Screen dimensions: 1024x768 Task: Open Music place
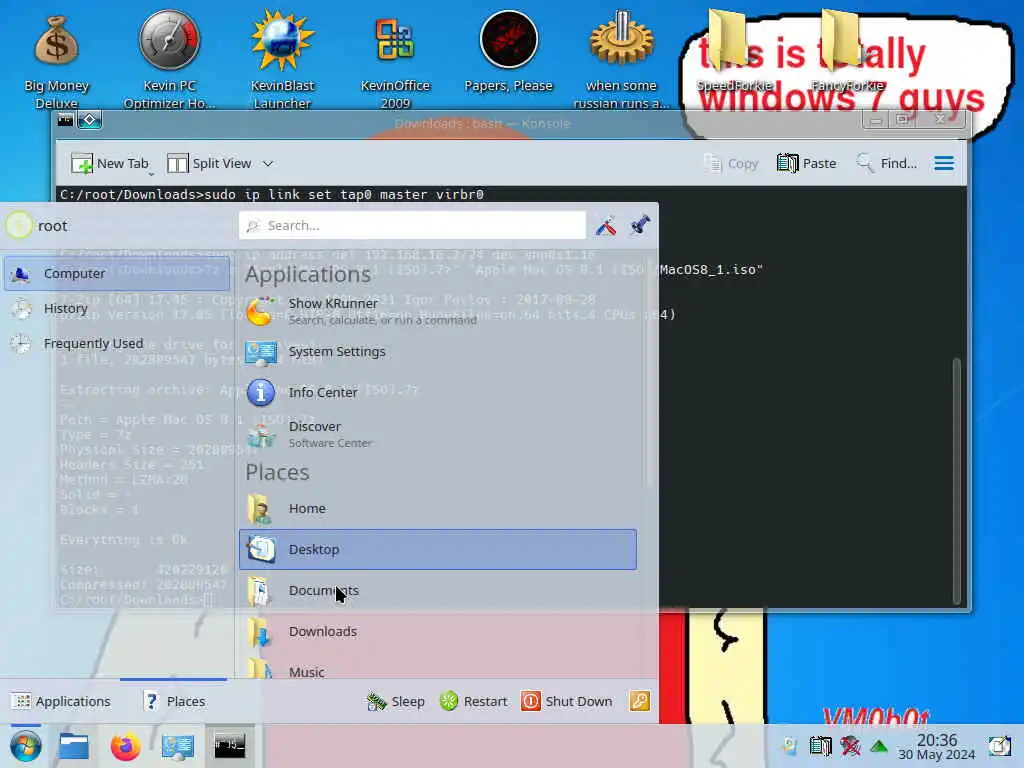[x=438, y=667]
